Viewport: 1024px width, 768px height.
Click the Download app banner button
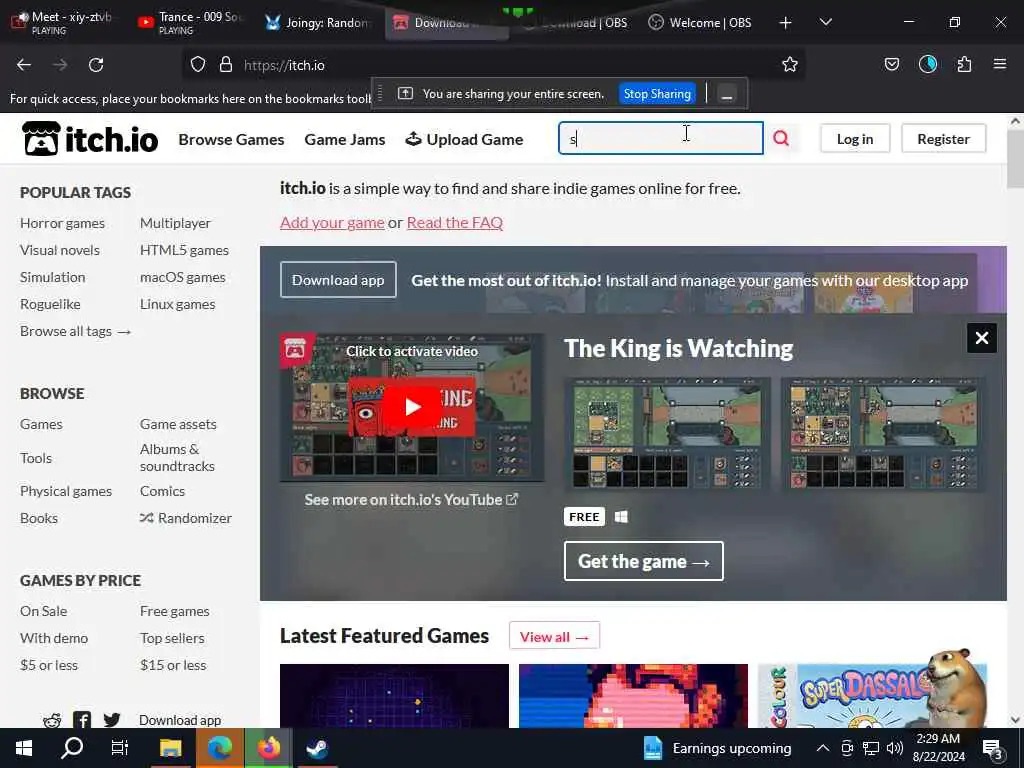point(338,280)
